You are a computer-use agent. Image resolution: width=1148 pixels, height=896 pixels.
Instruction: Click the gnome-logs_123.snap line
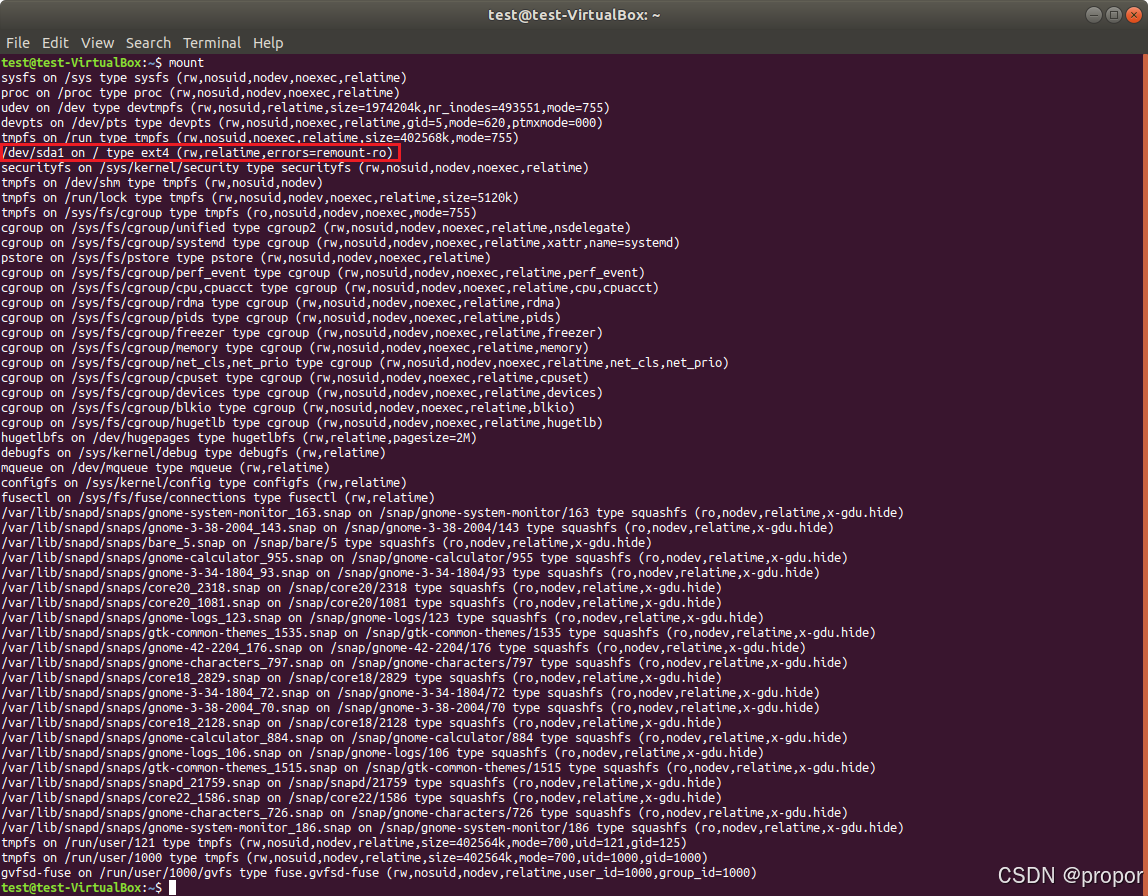(x=382, y=618)
